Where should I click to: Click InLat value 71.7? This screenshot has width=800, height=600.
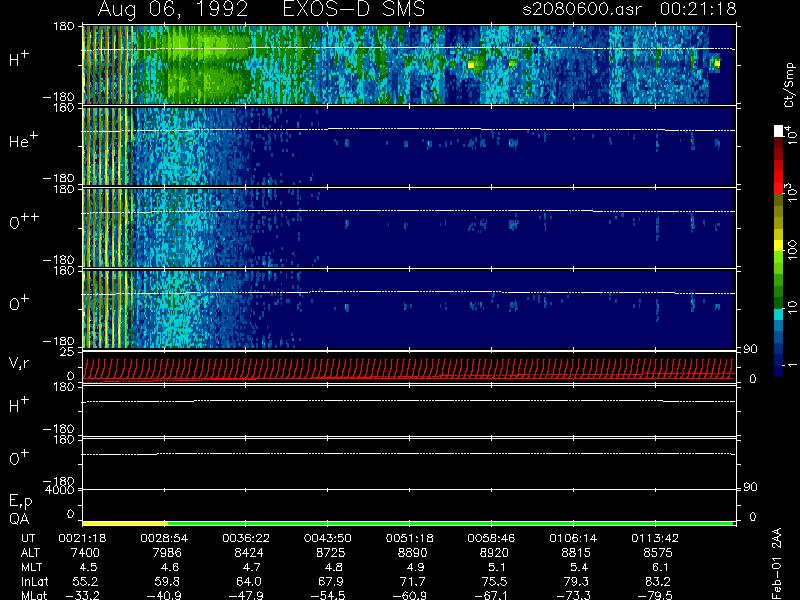coord(413,581)
